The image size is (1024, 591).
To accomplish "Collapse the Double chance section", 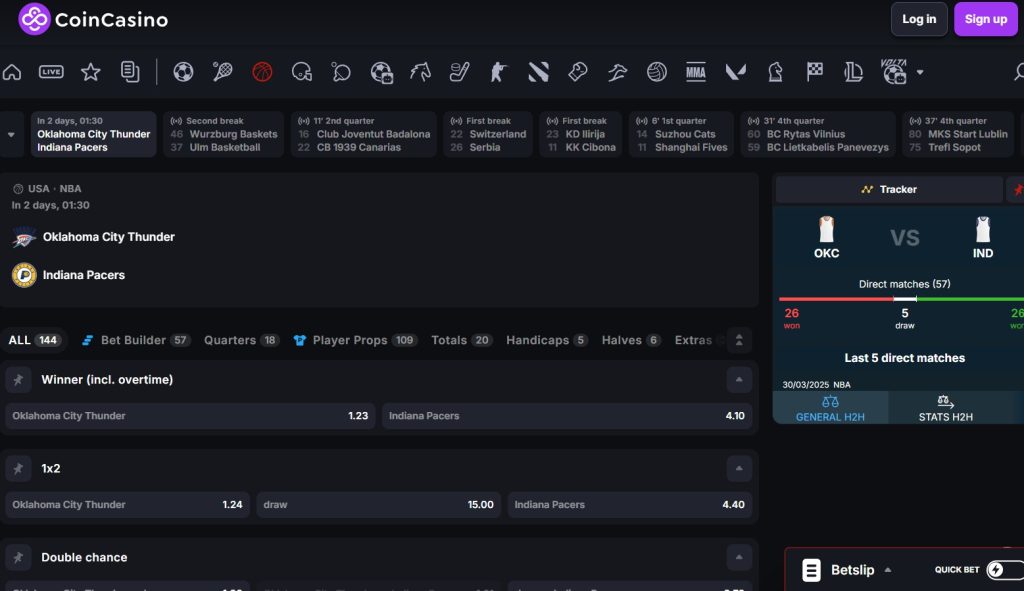I will tap(739, 557).
